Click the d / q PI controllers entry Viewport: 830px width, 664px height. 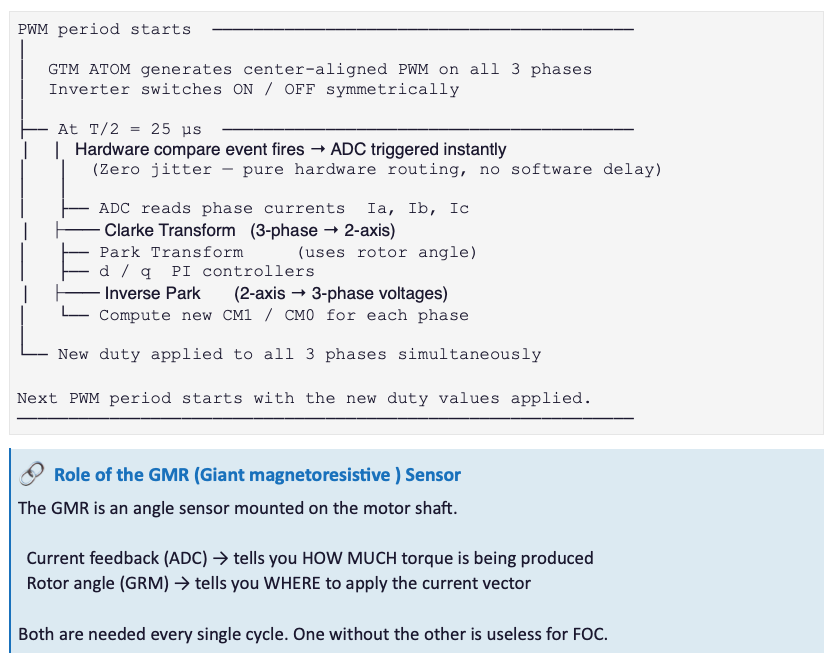[x=207, y=272]
